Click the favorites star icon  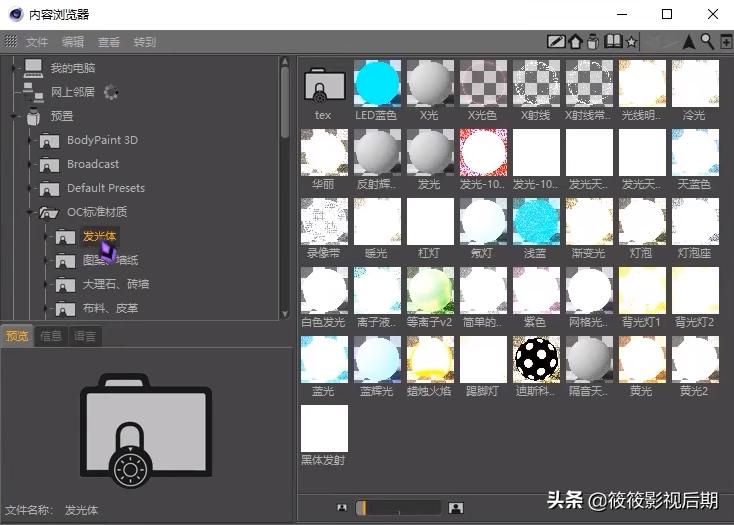[631, 42]
